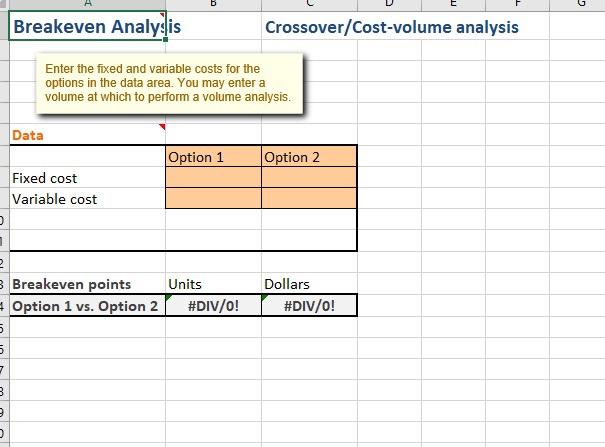Select column E header
This screenshot has height=447, width=605.
453,5
